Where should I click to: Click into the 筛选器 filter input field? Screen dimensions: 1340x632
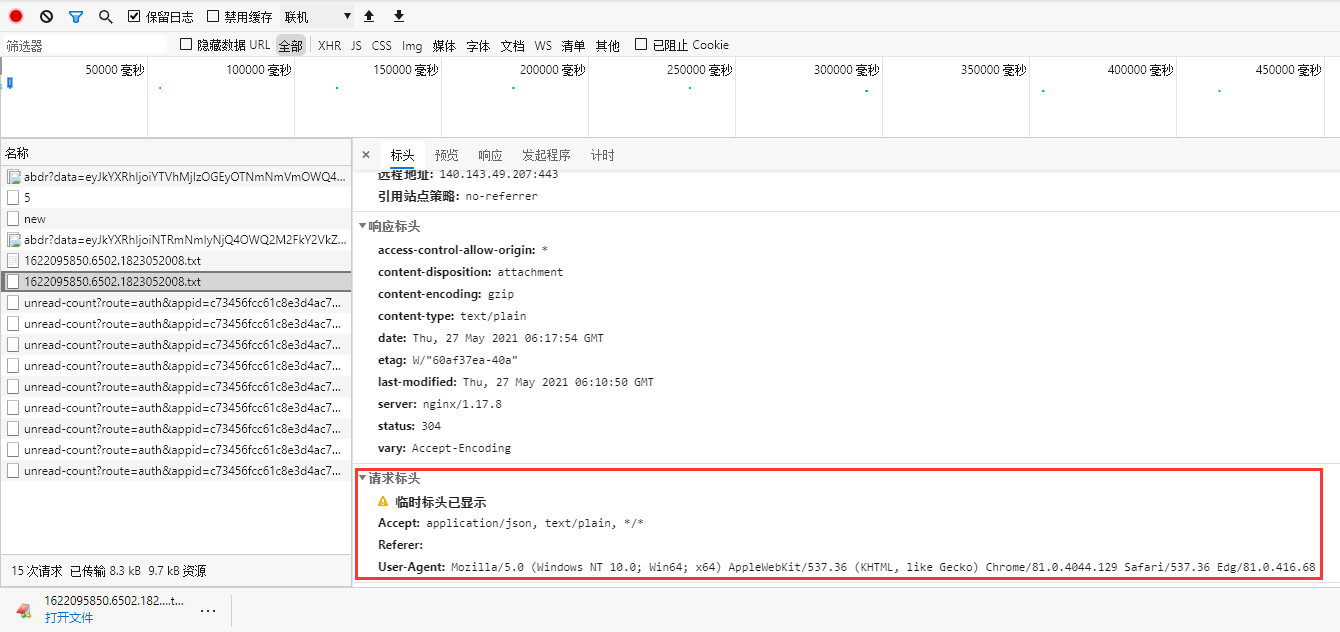(86, 46)
